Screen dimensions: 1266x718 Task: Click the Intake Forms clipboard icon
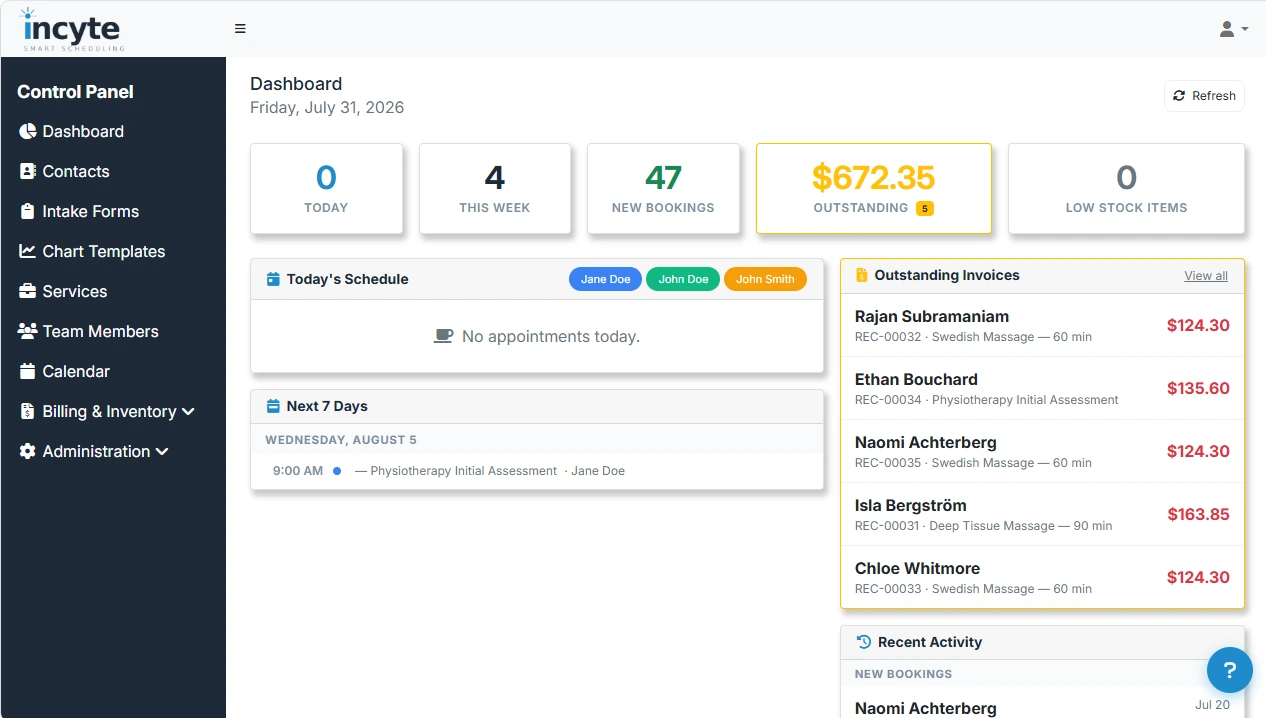27,211
